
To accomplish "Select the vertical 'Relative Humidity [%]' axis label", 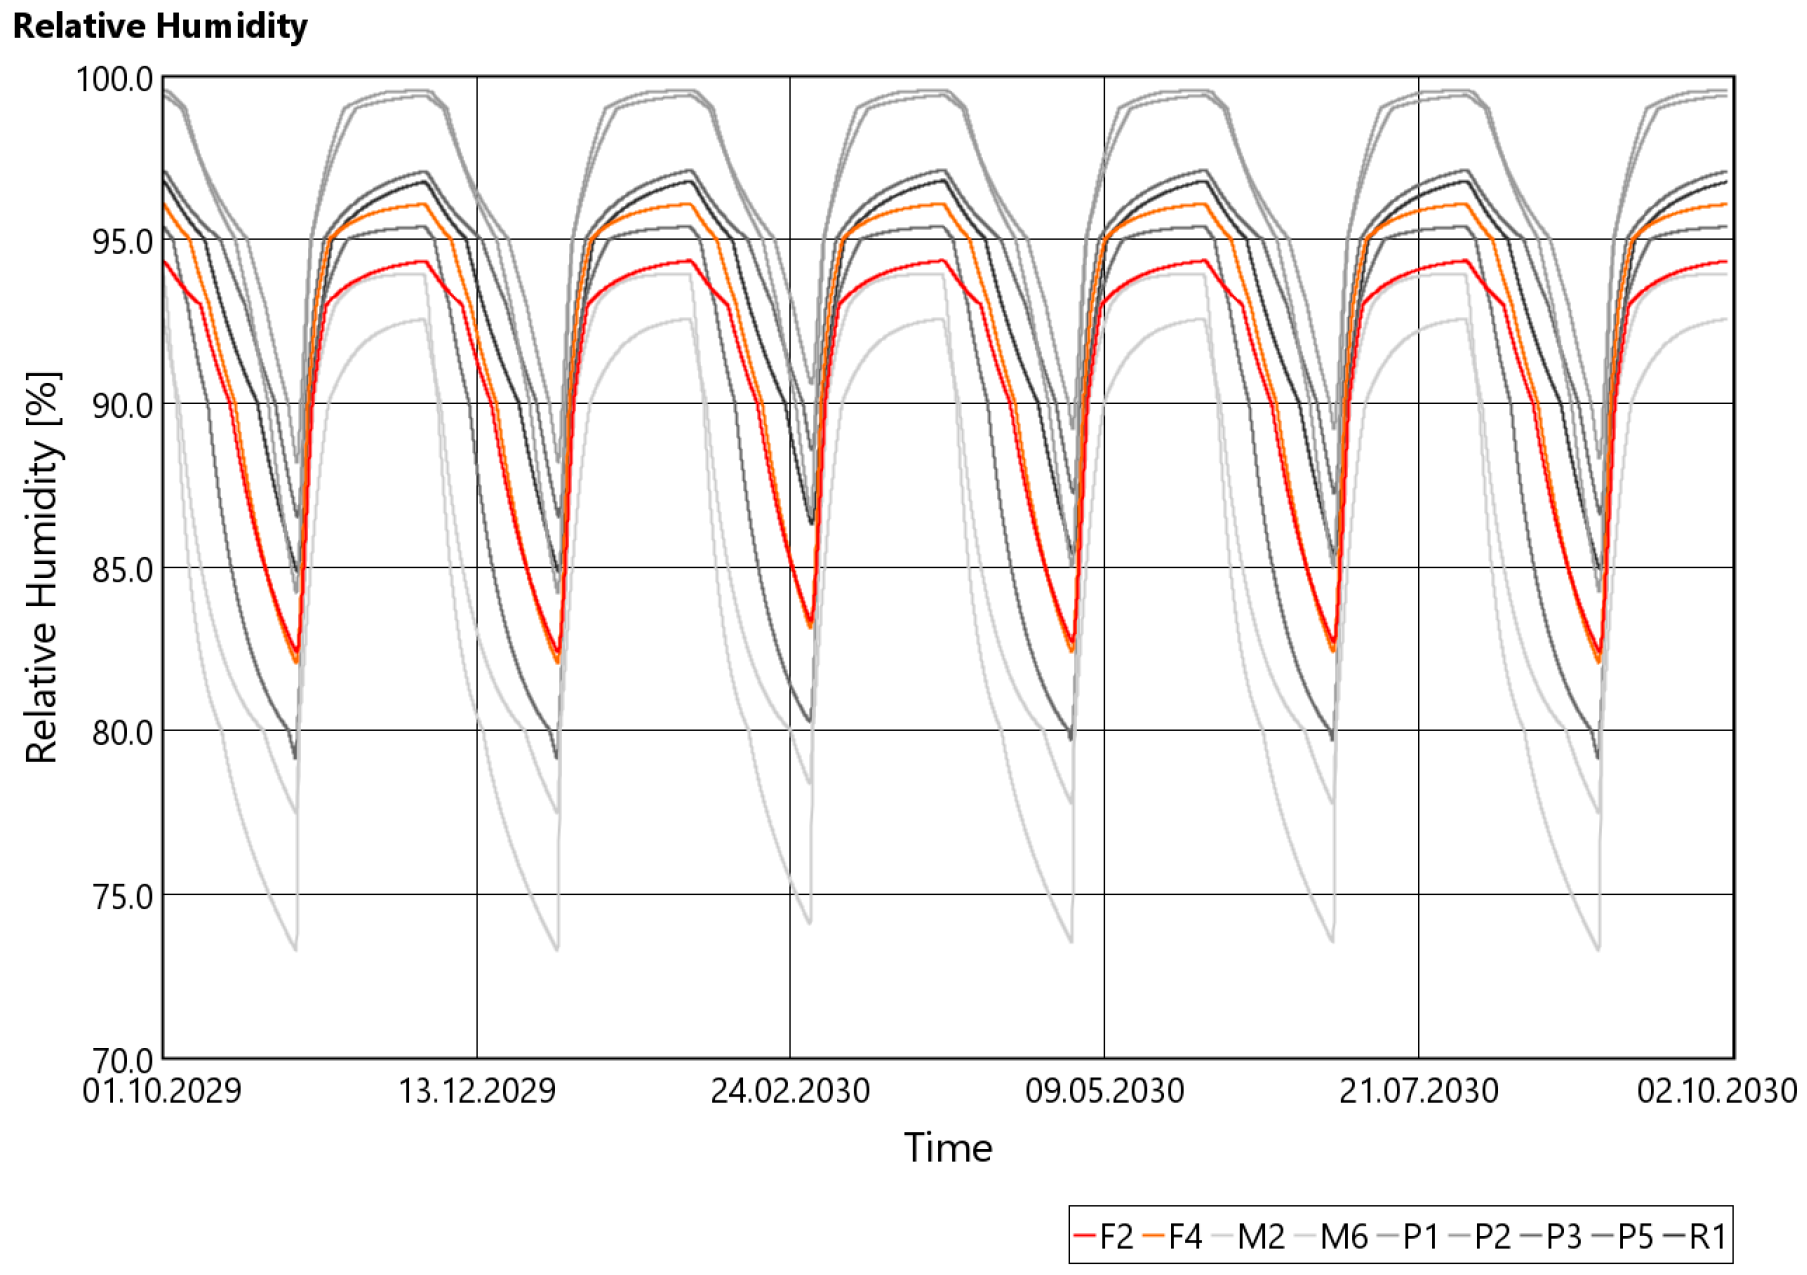I will point(42,568).
